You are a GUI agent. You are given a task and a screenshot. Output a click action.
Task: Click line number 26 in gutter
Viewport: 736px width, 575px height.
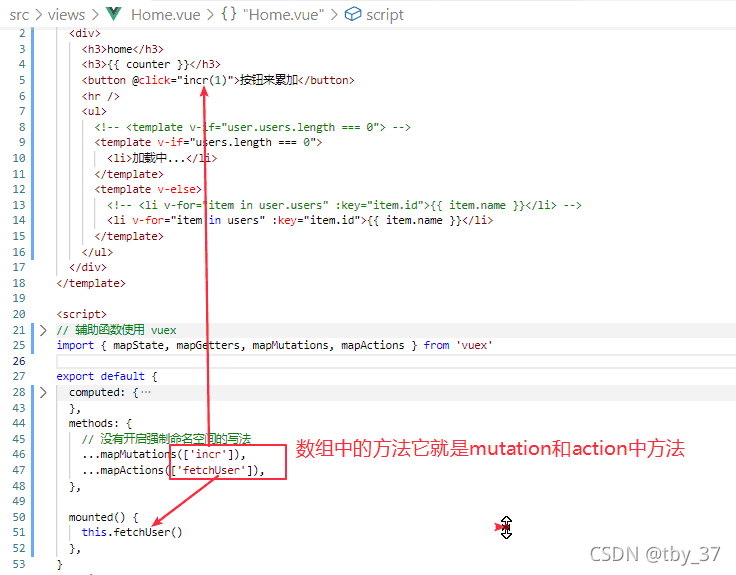tap(19, 361)
